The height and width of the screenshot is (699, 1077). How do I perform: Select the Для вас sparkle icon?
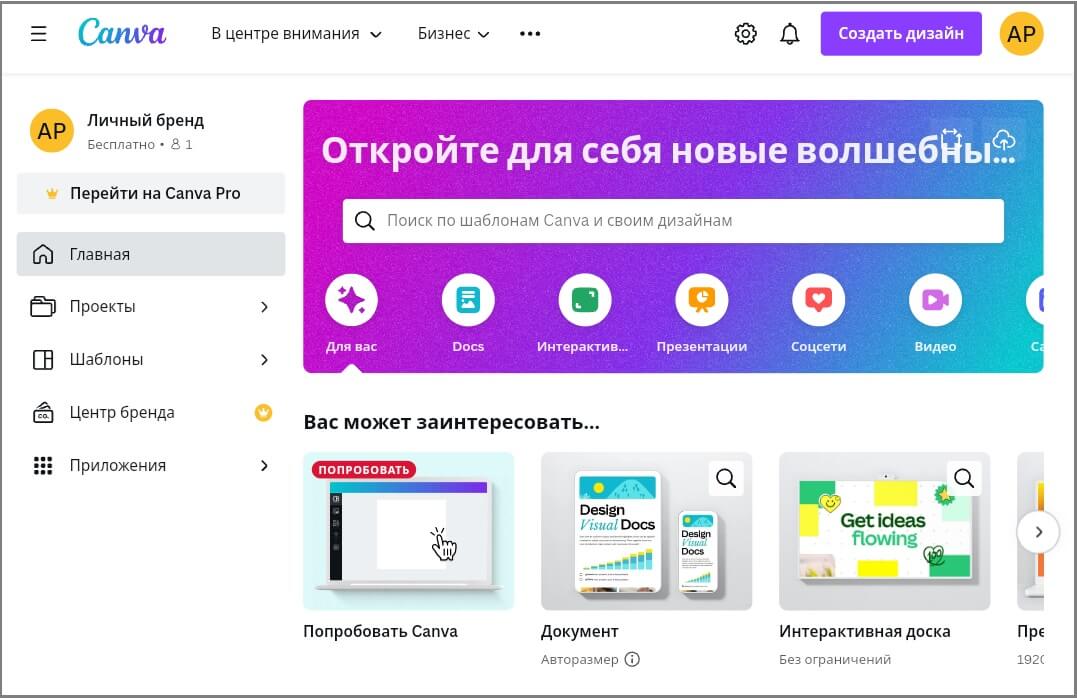pos(351,299)
